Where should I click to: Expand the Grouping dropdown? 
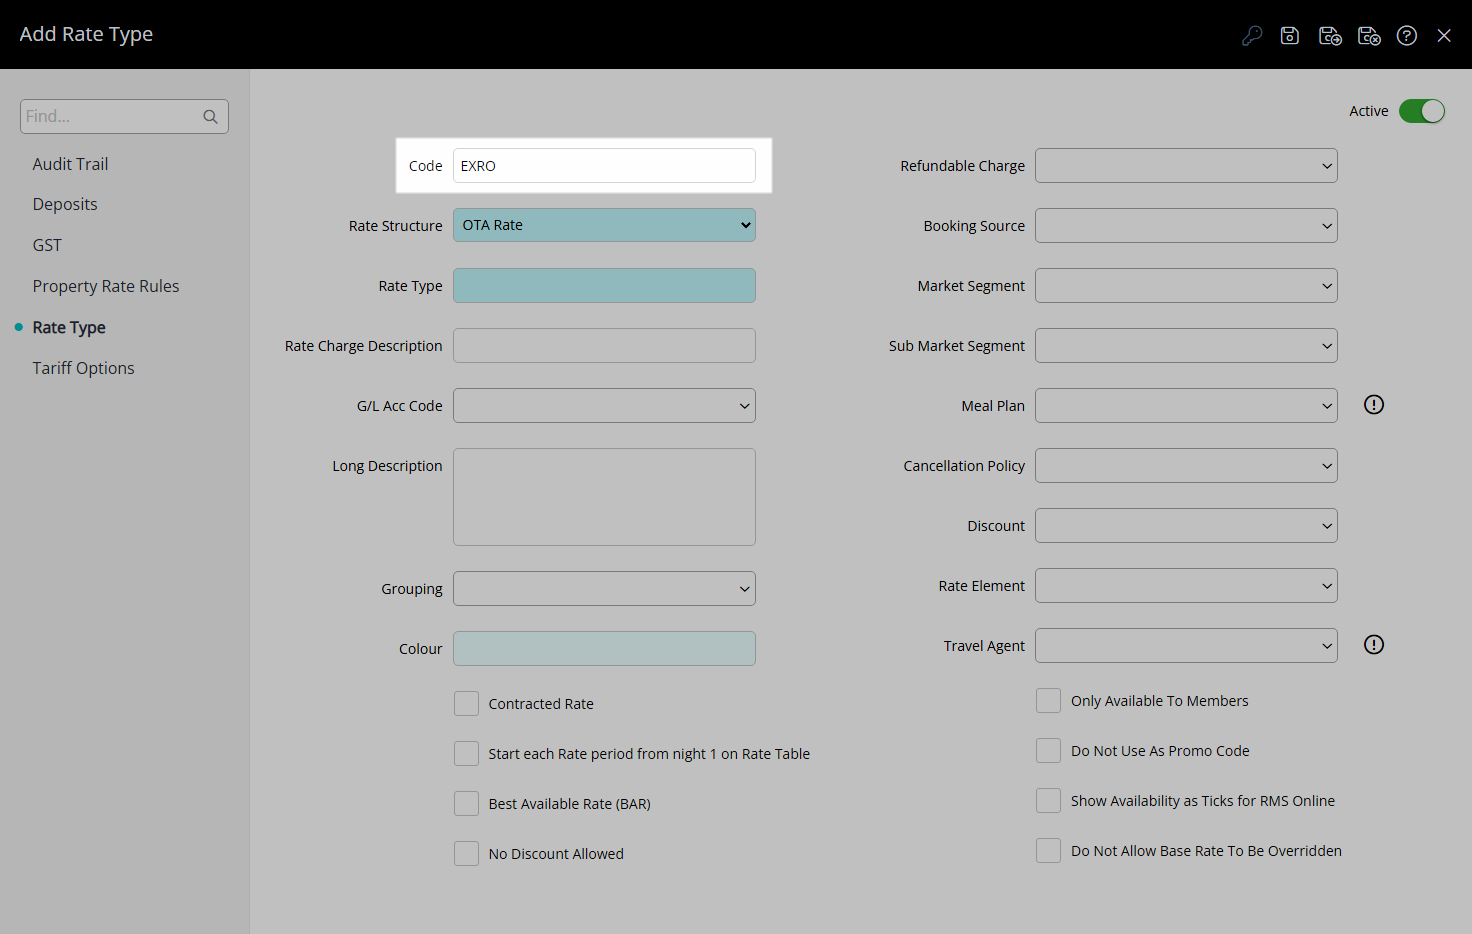point(604,589)
